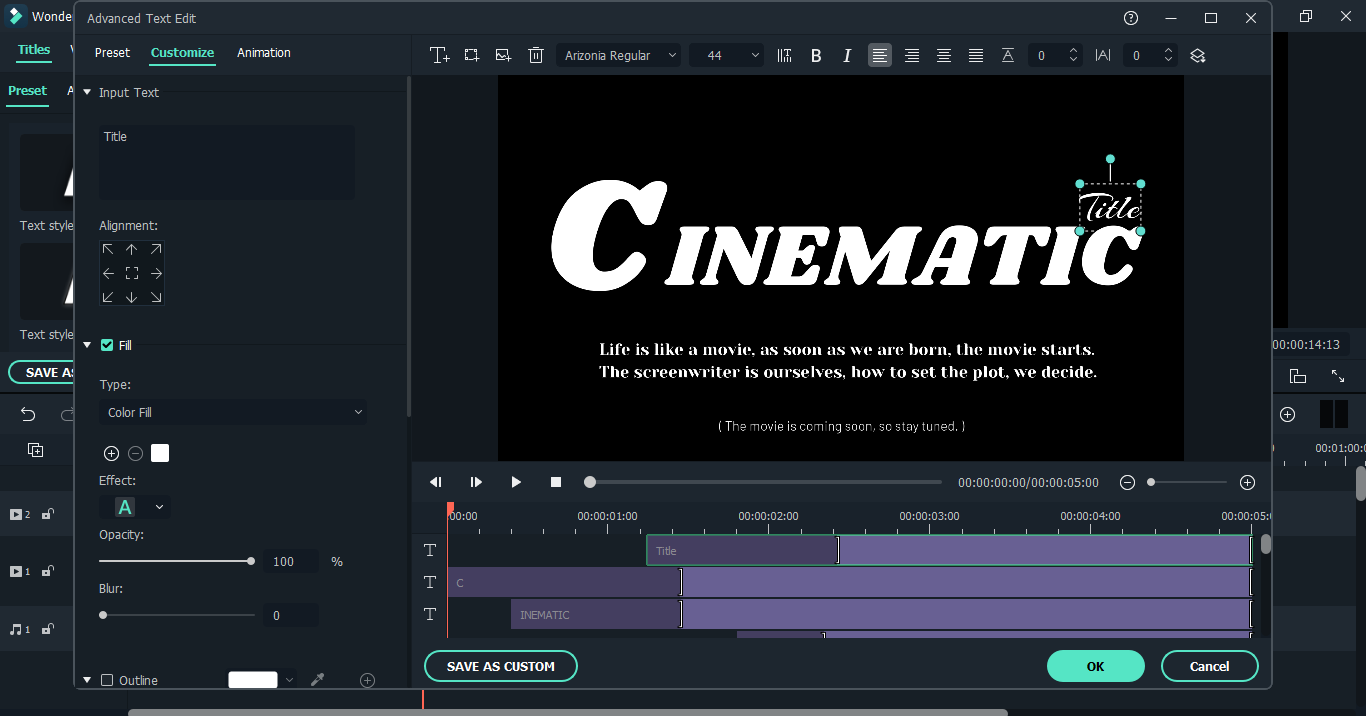Image resolution: width=1366 pixels, height=716 pixels.
Task: Switch to the Animation tab
Action: [x=264, y=53]
